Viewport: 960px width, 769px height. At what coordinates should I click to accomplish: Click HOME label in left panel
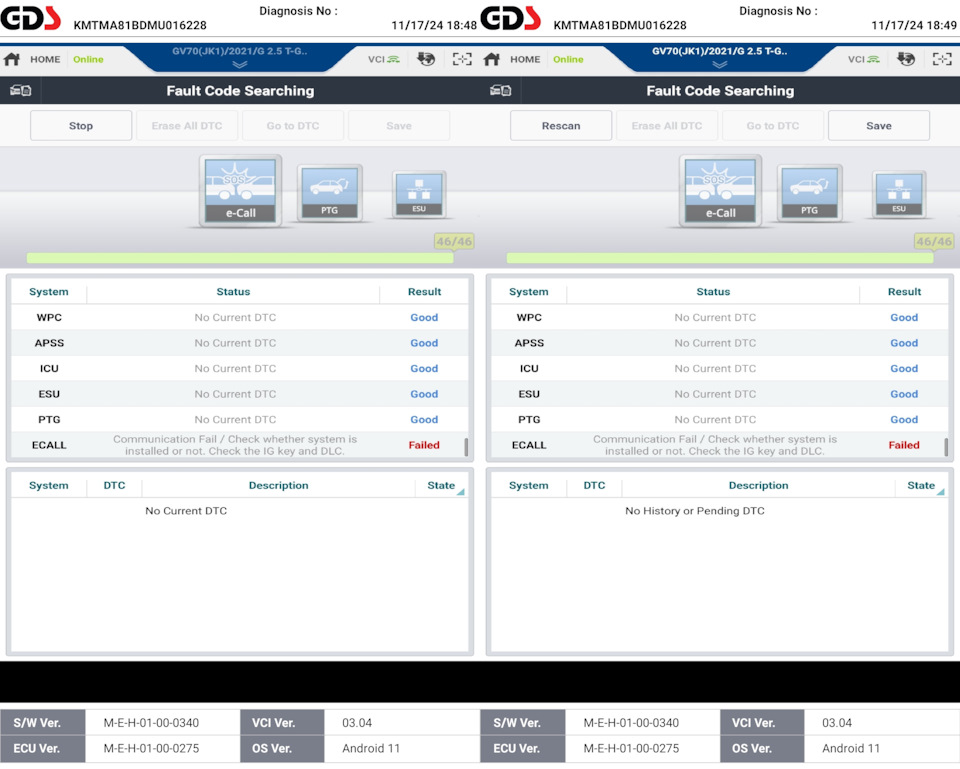click(45, 59)
